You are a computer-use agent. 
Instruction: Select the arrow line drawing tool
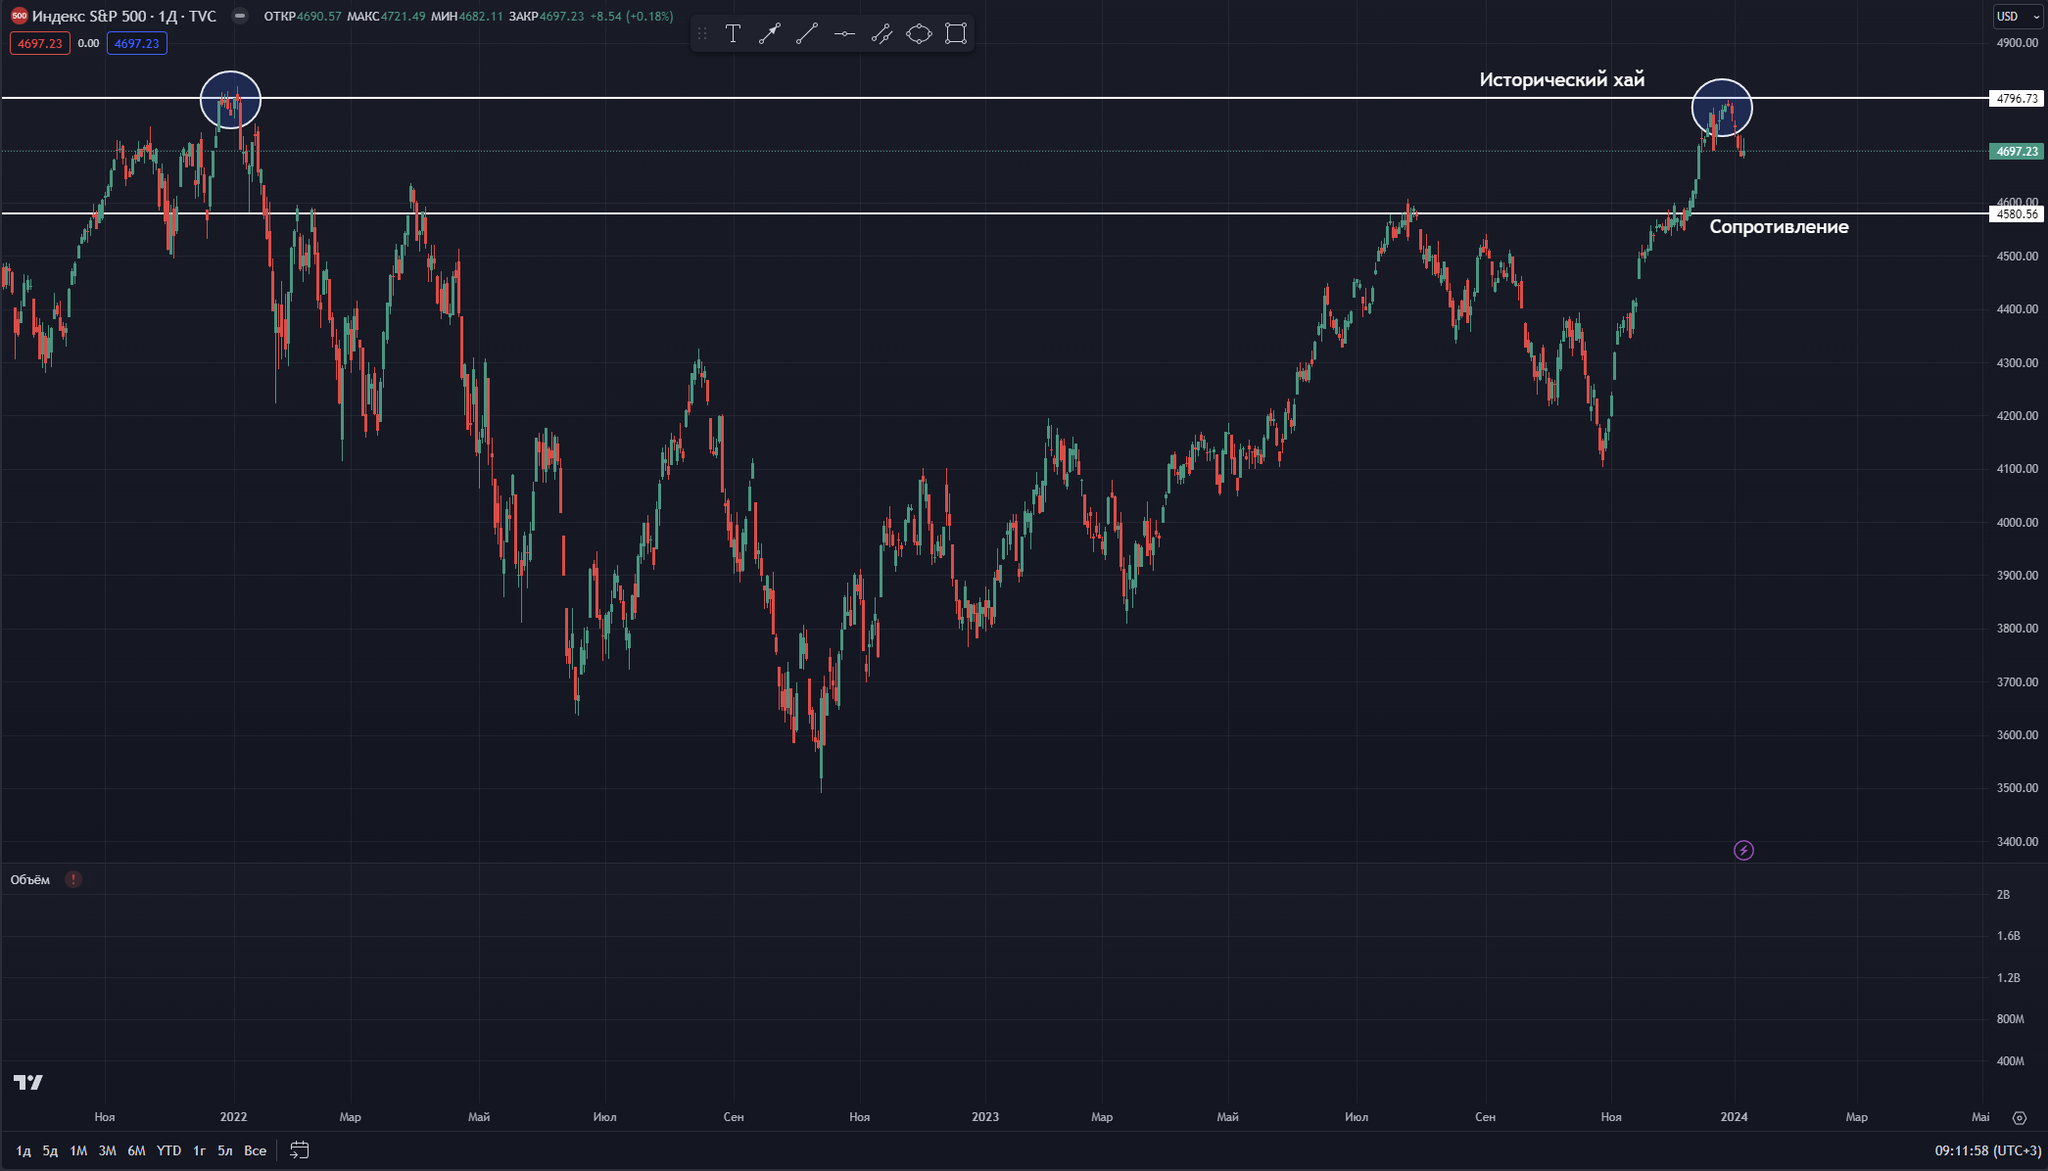tap(769, 34)
